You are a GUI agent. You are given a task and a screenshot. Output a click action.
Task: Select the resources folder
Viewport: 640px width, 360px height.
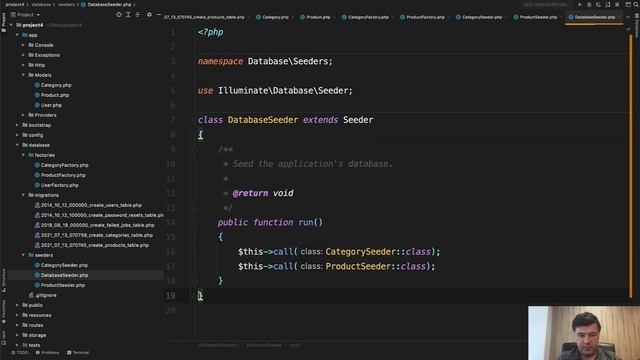[40, 315]
